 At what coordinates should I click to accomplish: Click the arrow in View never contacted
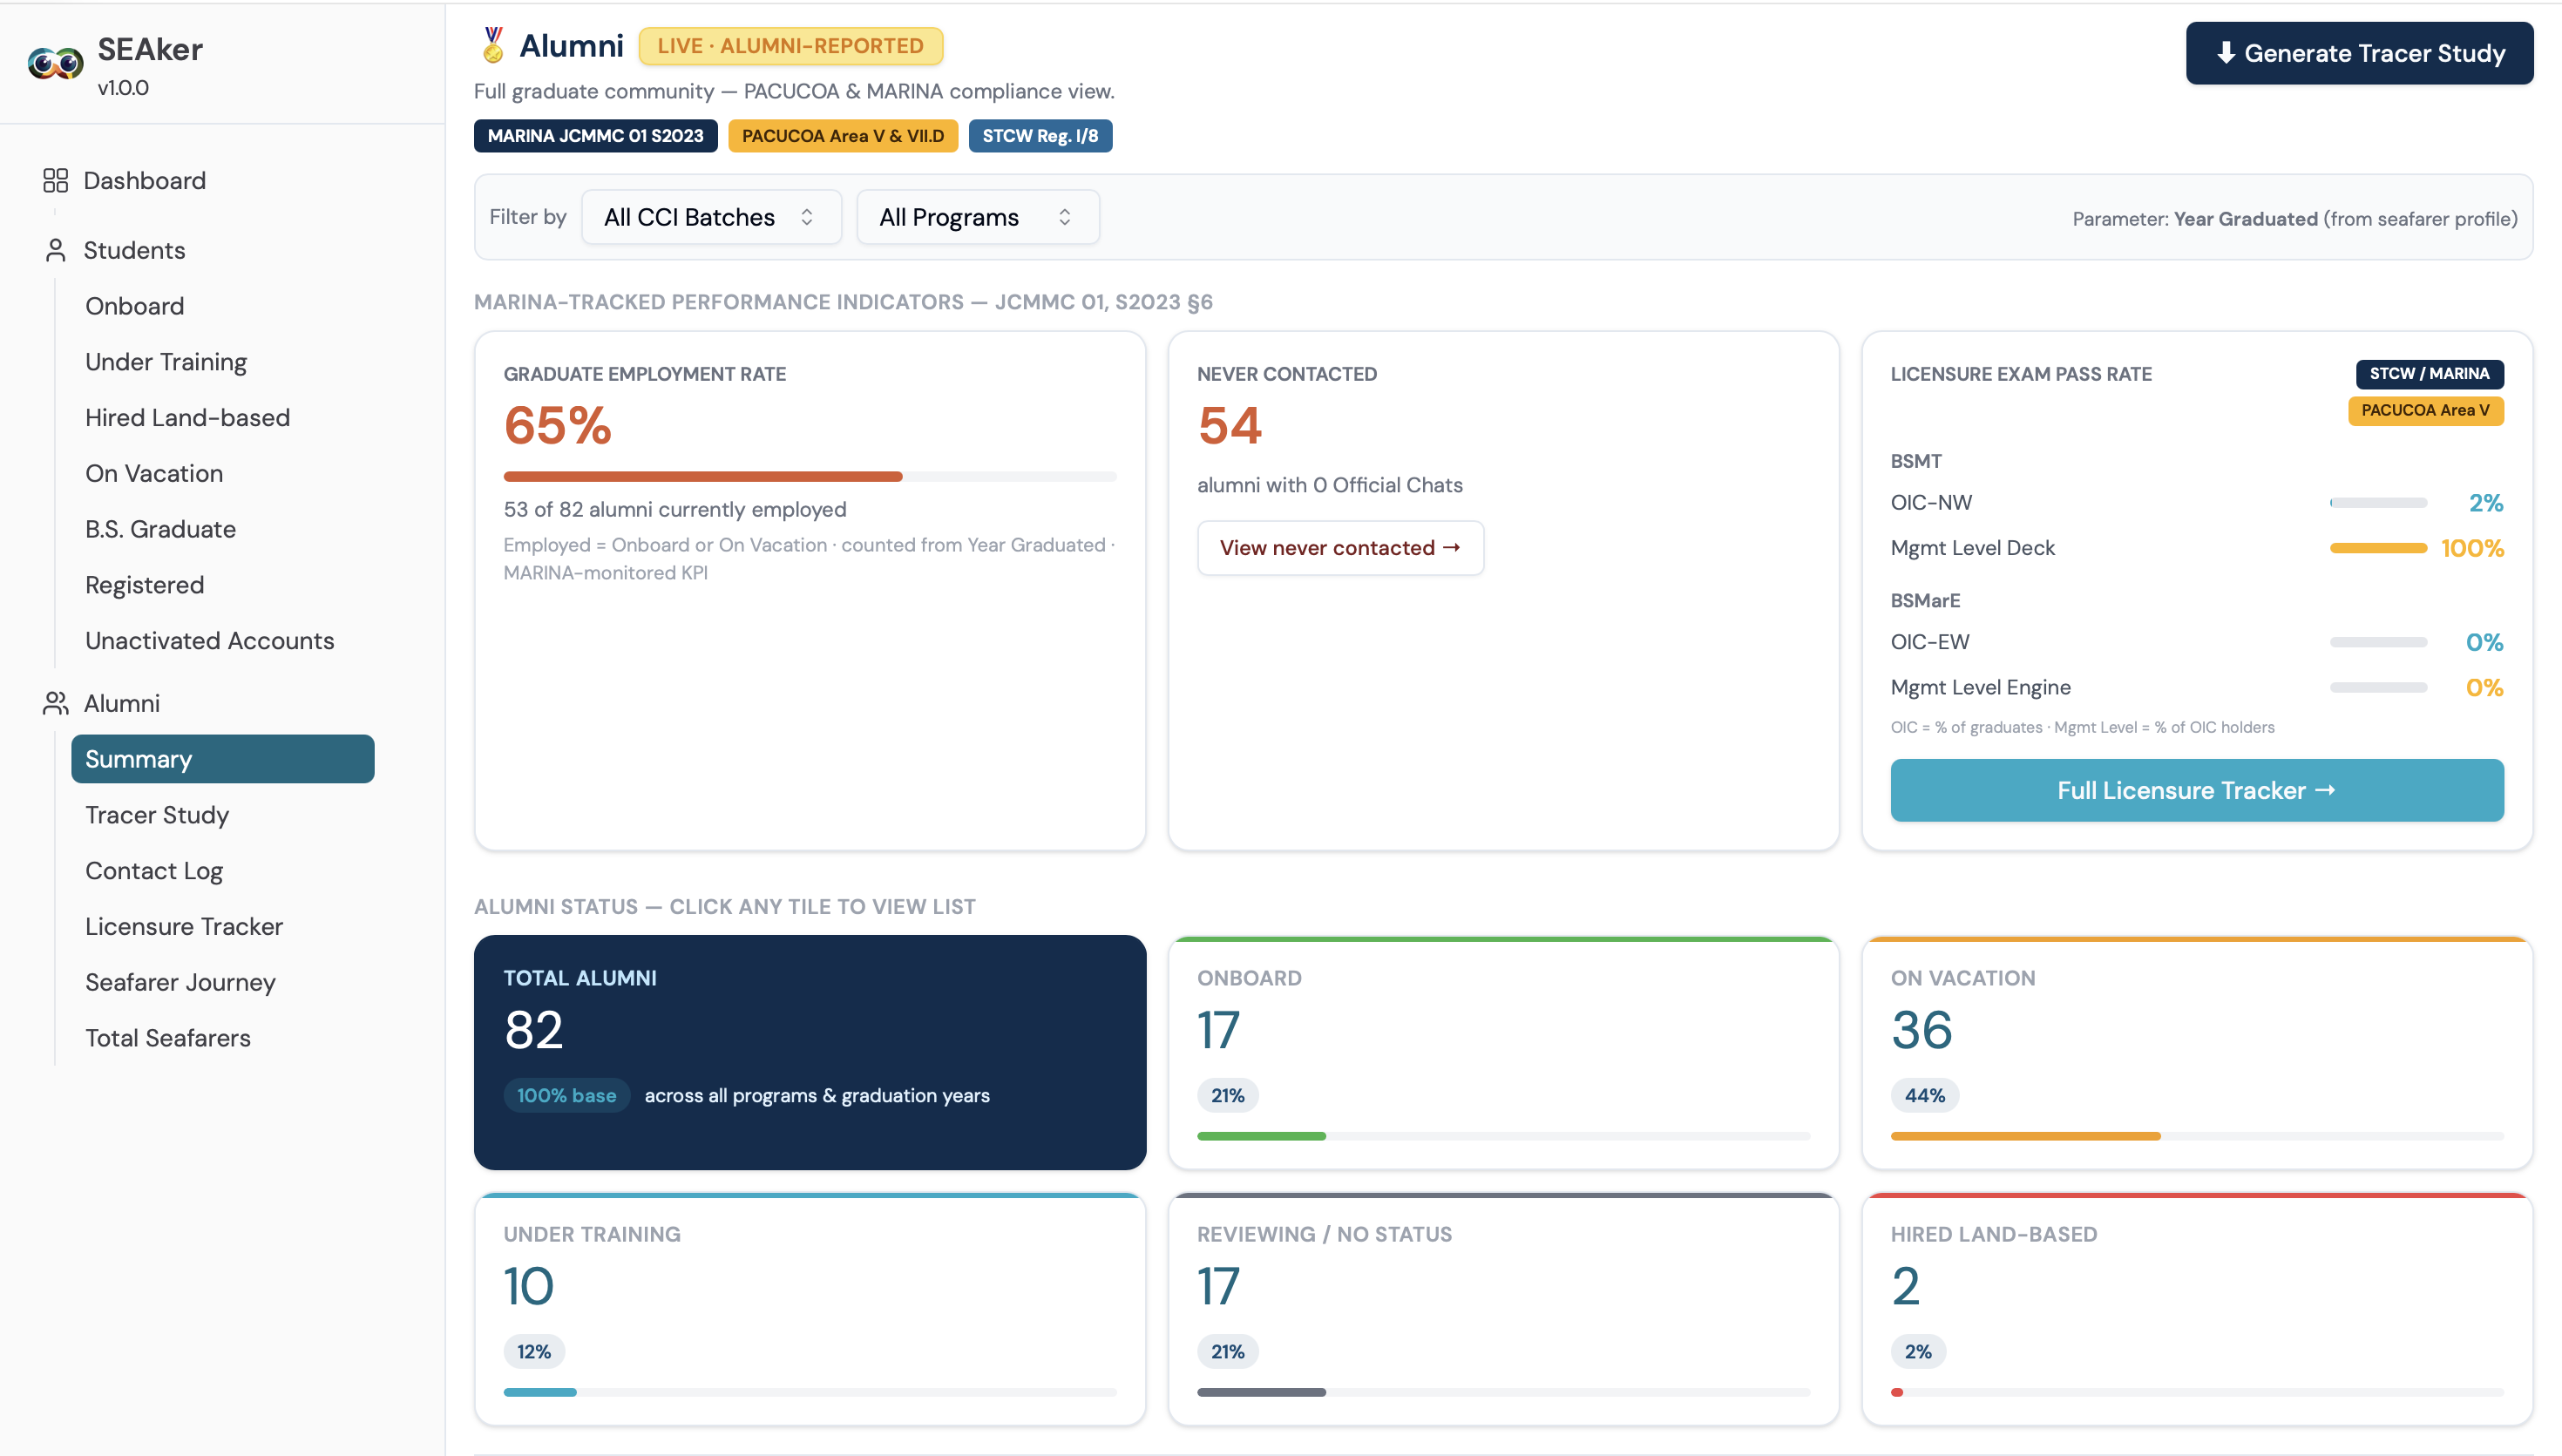pos(1451,547)
